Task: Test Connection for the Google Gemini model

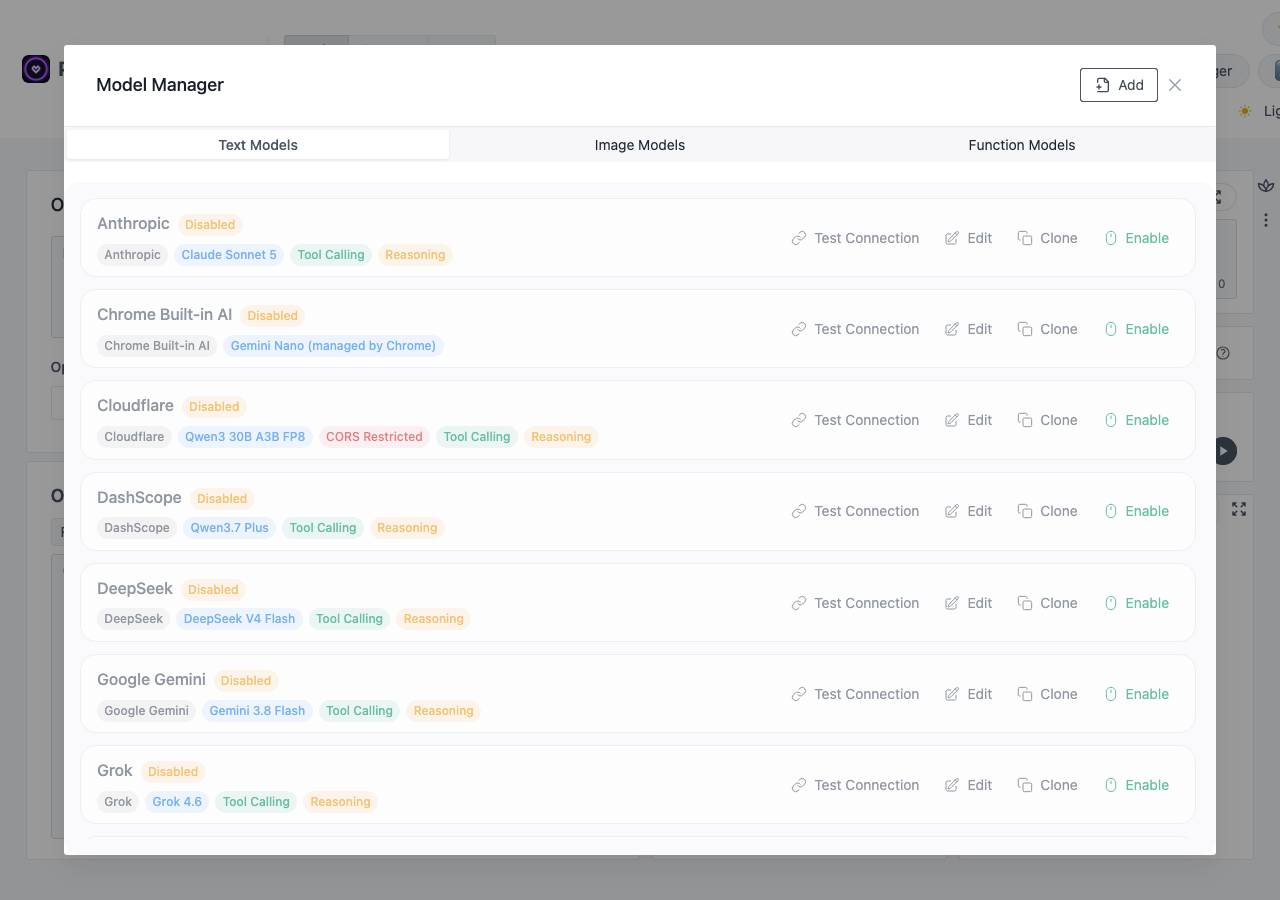Action: [x=855, y=694]
